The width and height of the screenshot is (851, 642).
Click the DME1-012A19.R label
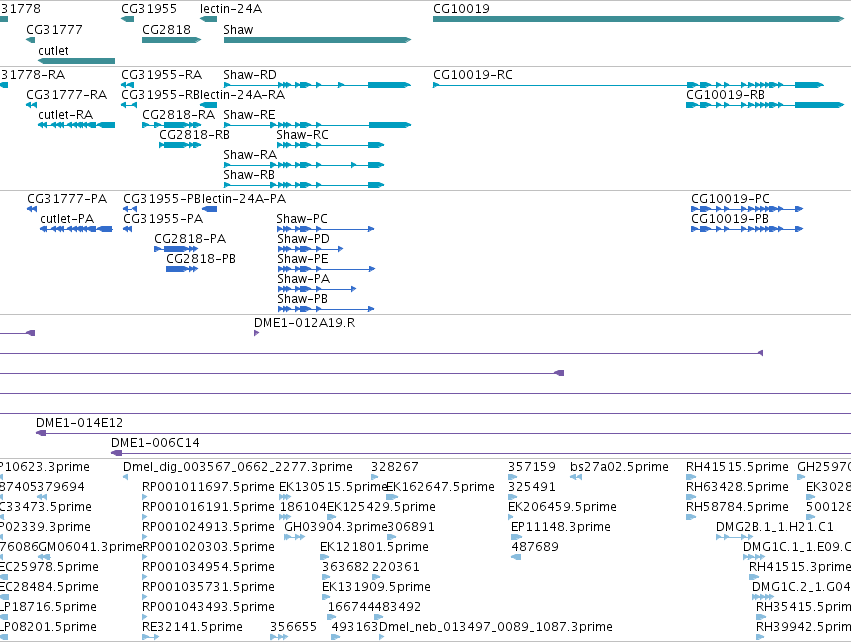304,323
